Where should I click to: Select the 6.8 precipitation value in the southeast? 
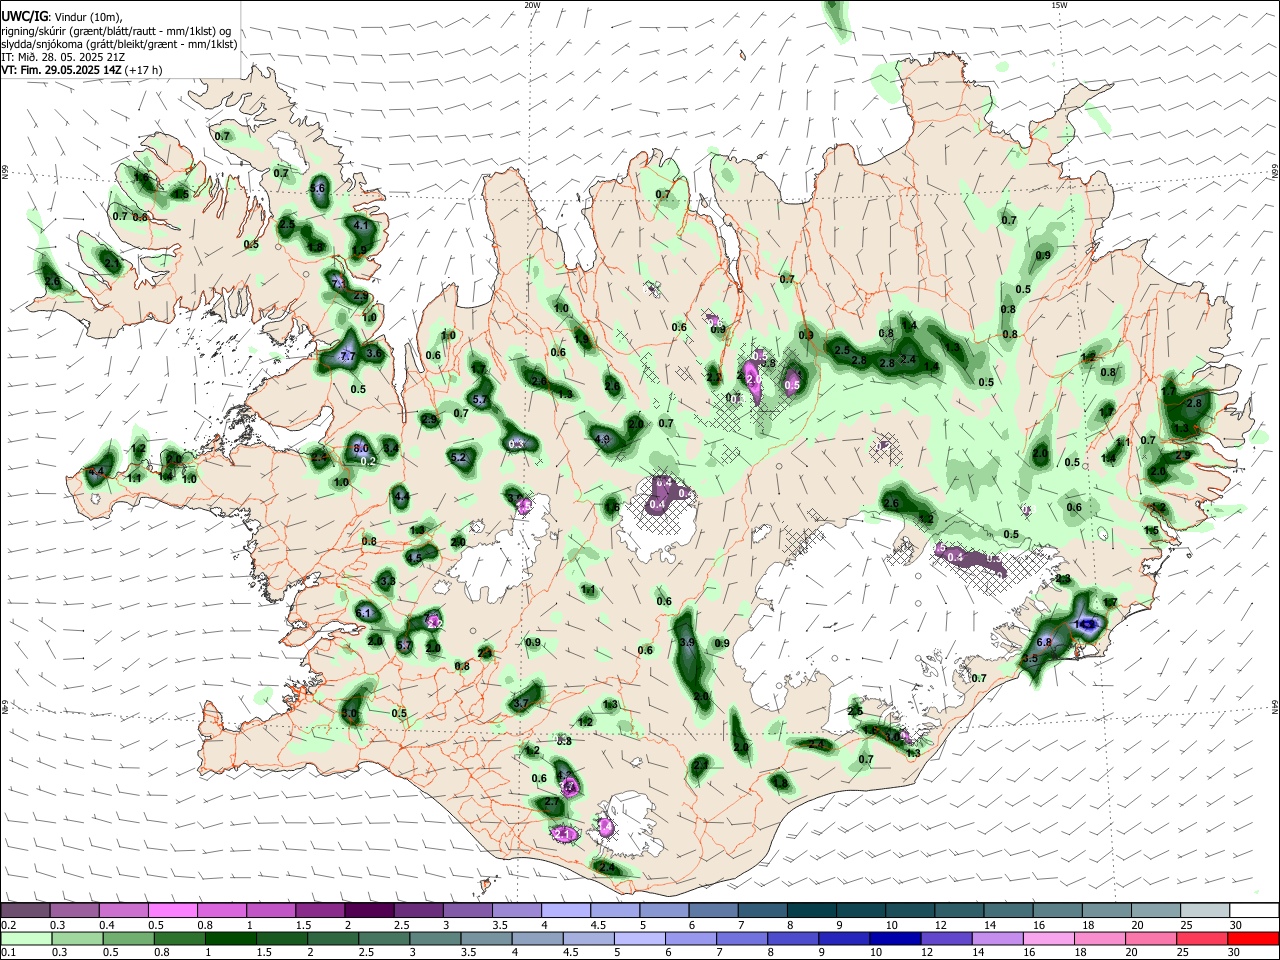[x=1045, y=642]
